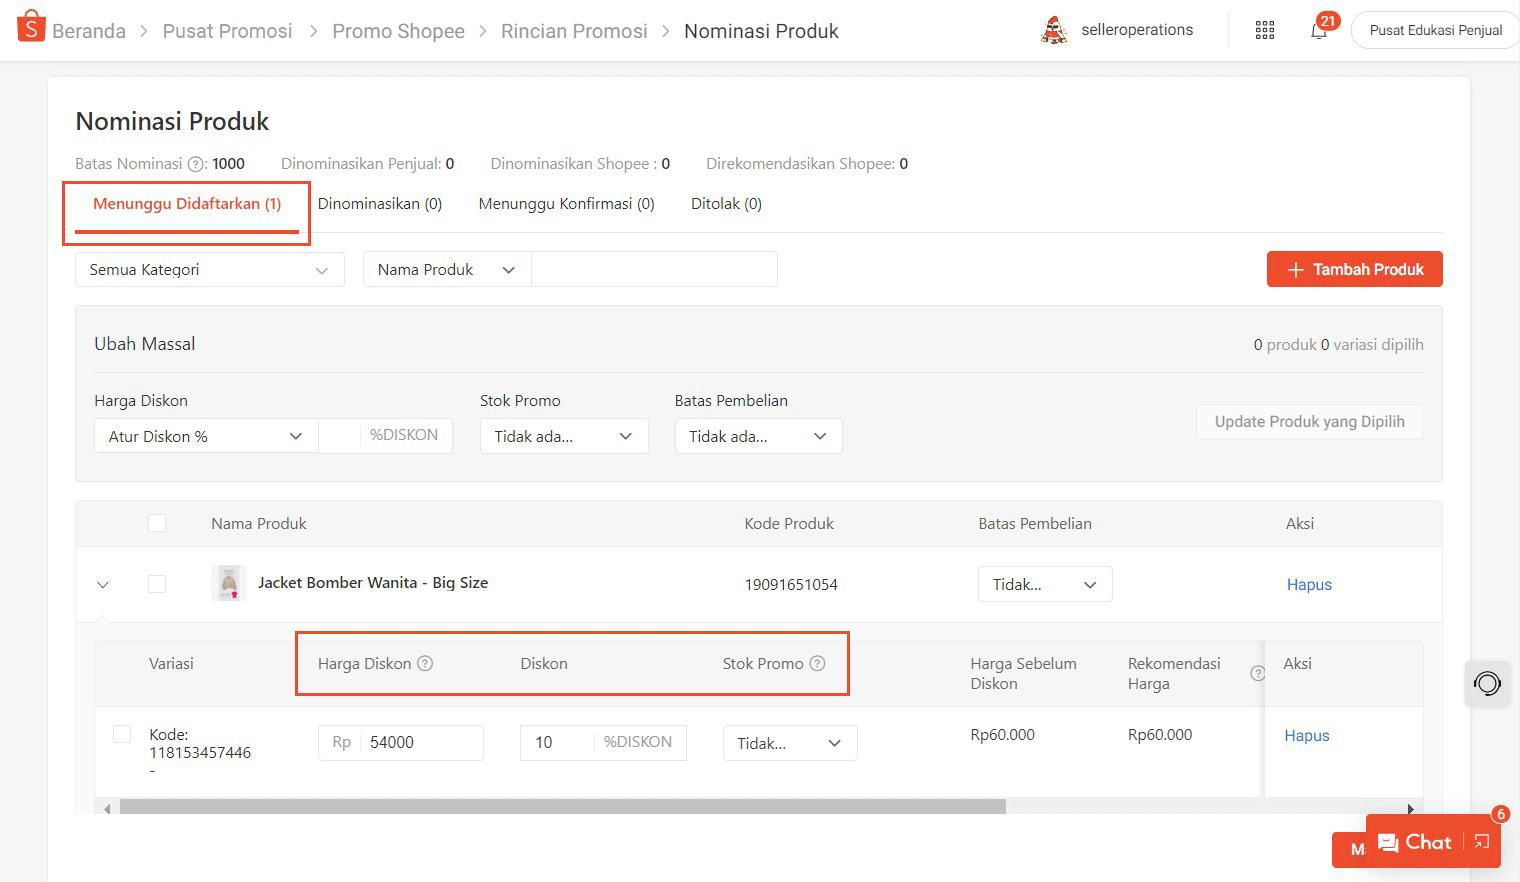Switch to the Dinominasikan (0) tab
The height and width of the screenshot is (882, 1520).
[x=379, y=204]
